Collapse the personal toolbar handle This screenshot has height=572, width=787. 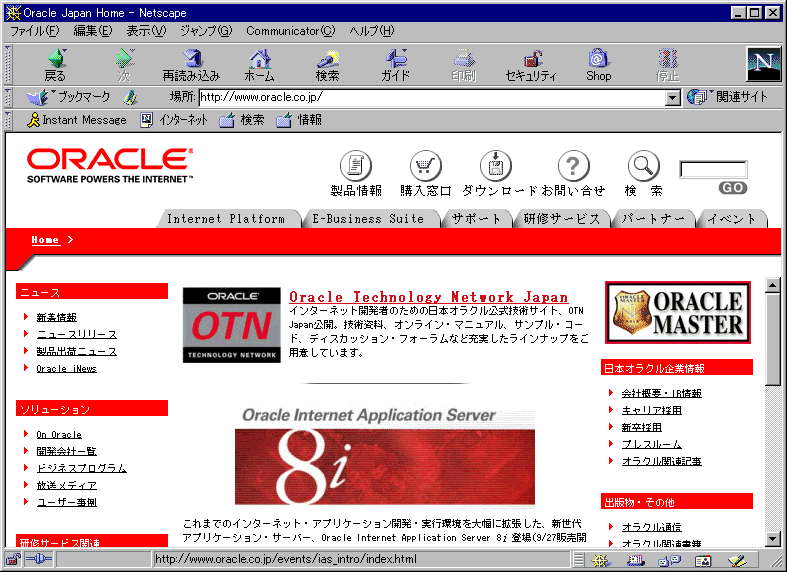pyautogui.click(x=8, y=120)
